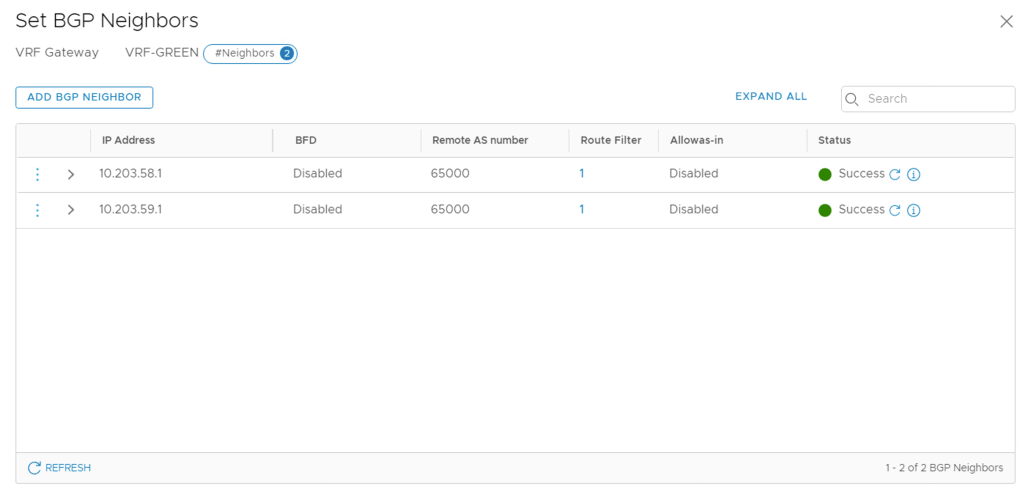Refresh status of neighbor 10.203.59.1
The height and width of the screenshot is (489, 1023).
895,210
